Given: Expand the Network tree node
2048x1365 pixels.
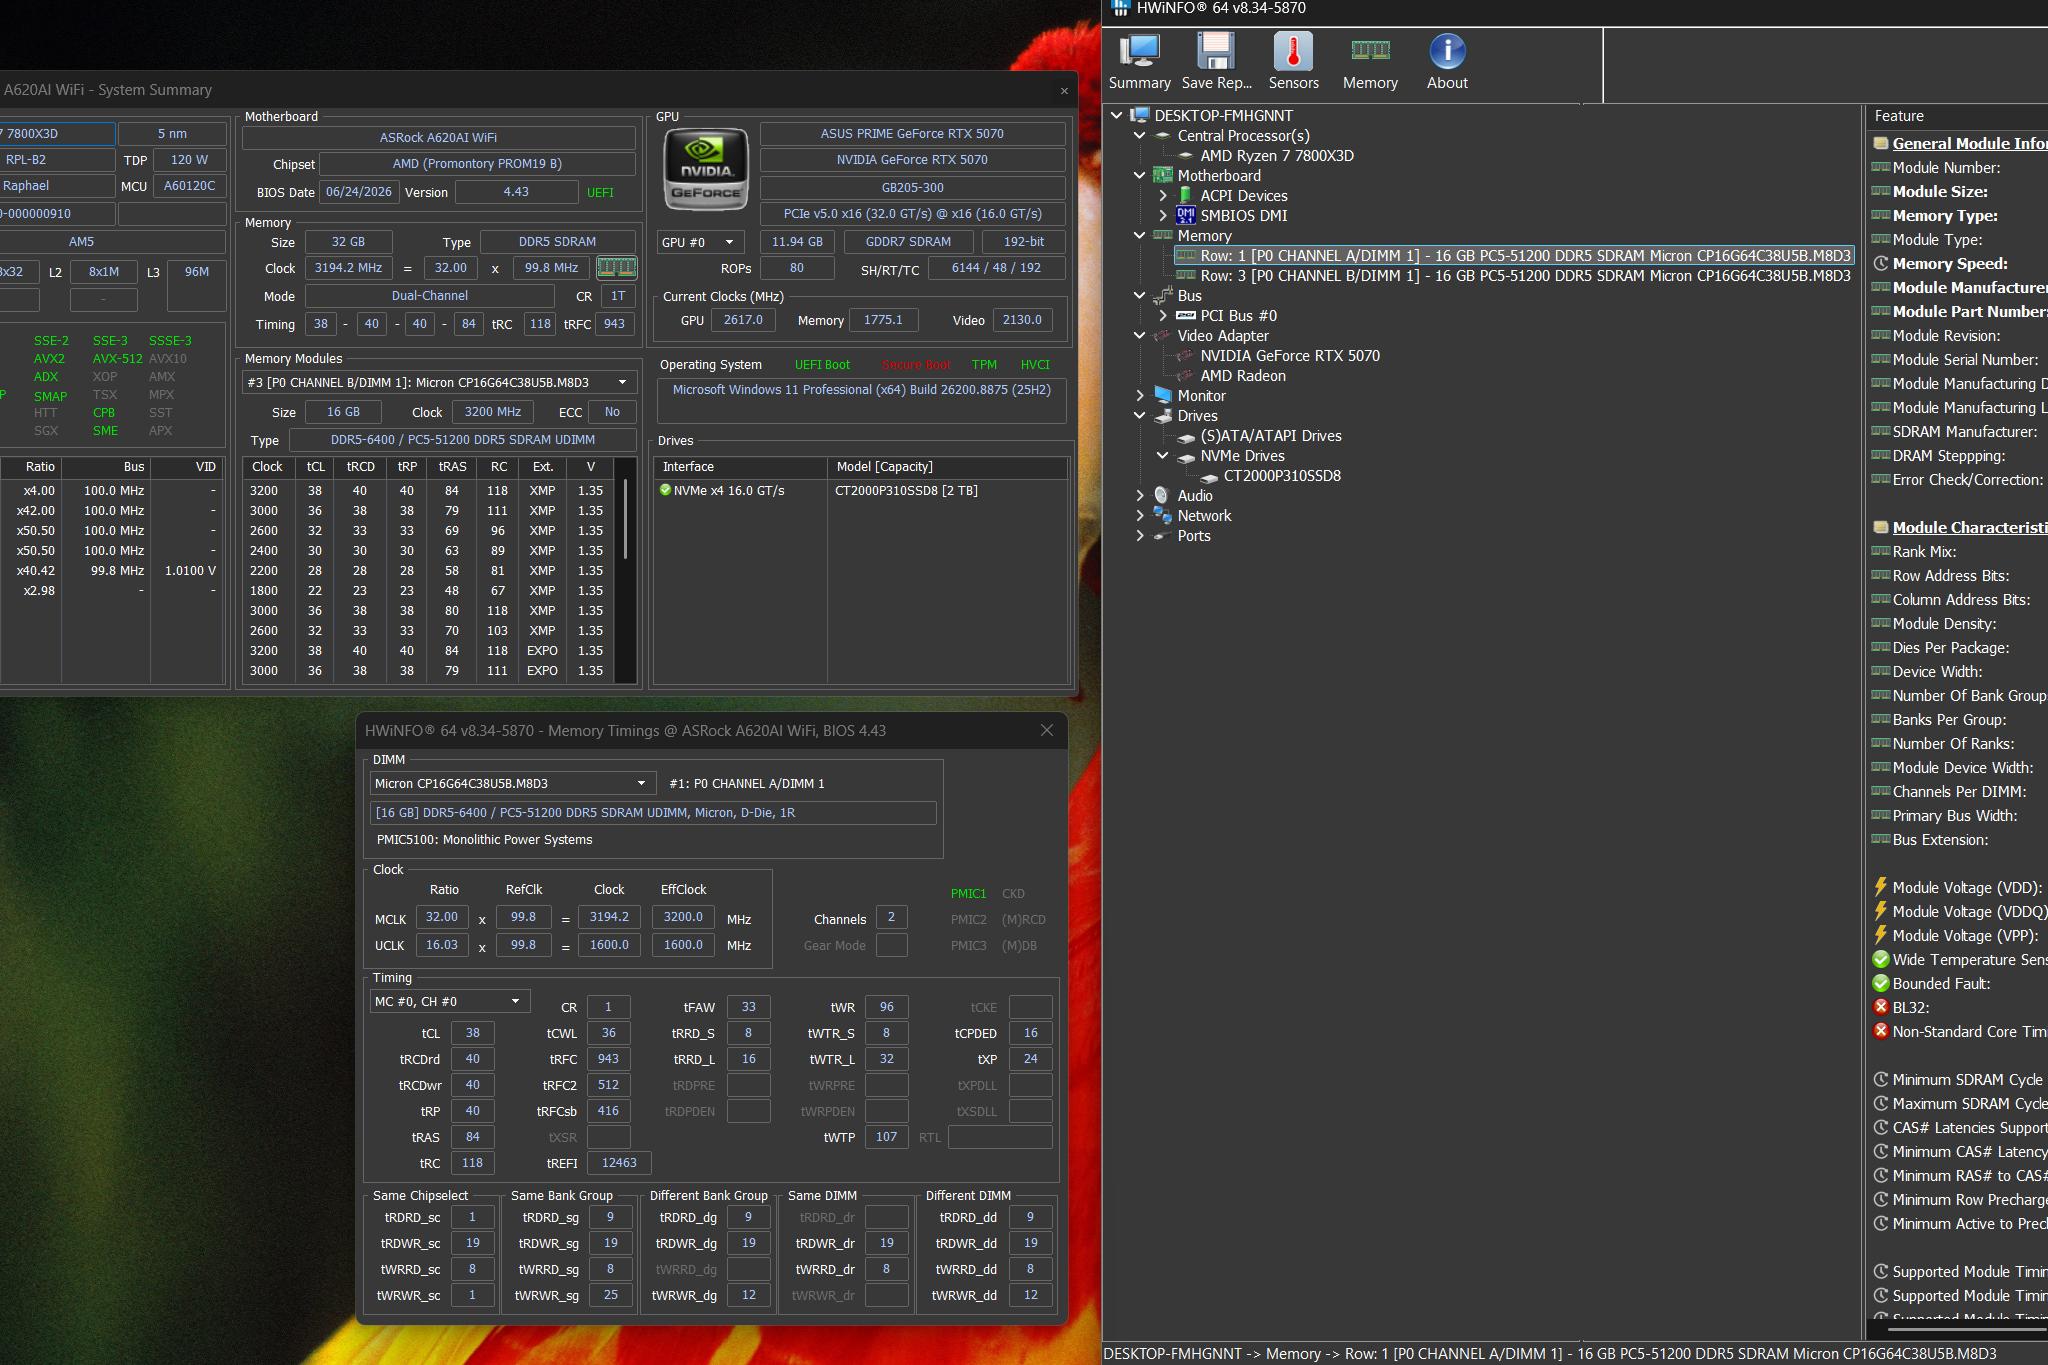Looking at the screenshot, I should (x=1139, y=516).
